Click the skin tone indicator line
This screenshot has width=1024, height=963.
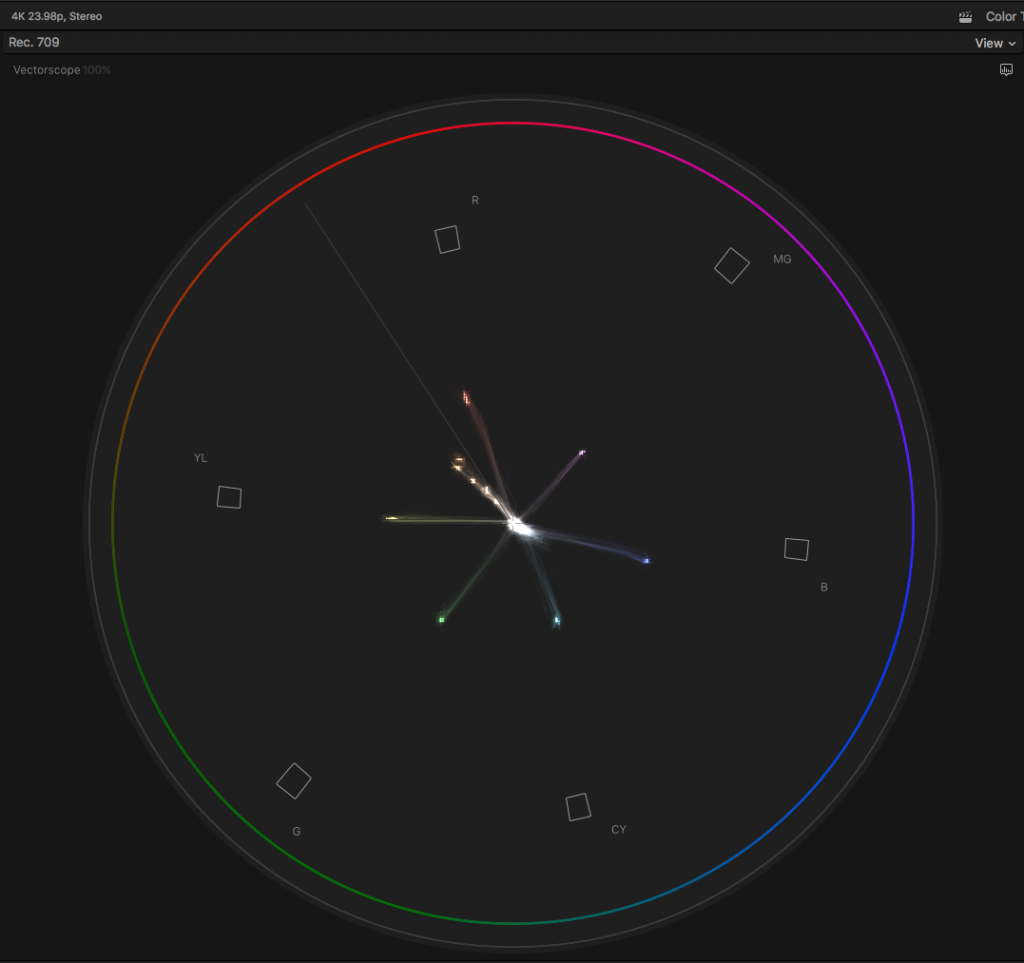click(x=380, y=320)
